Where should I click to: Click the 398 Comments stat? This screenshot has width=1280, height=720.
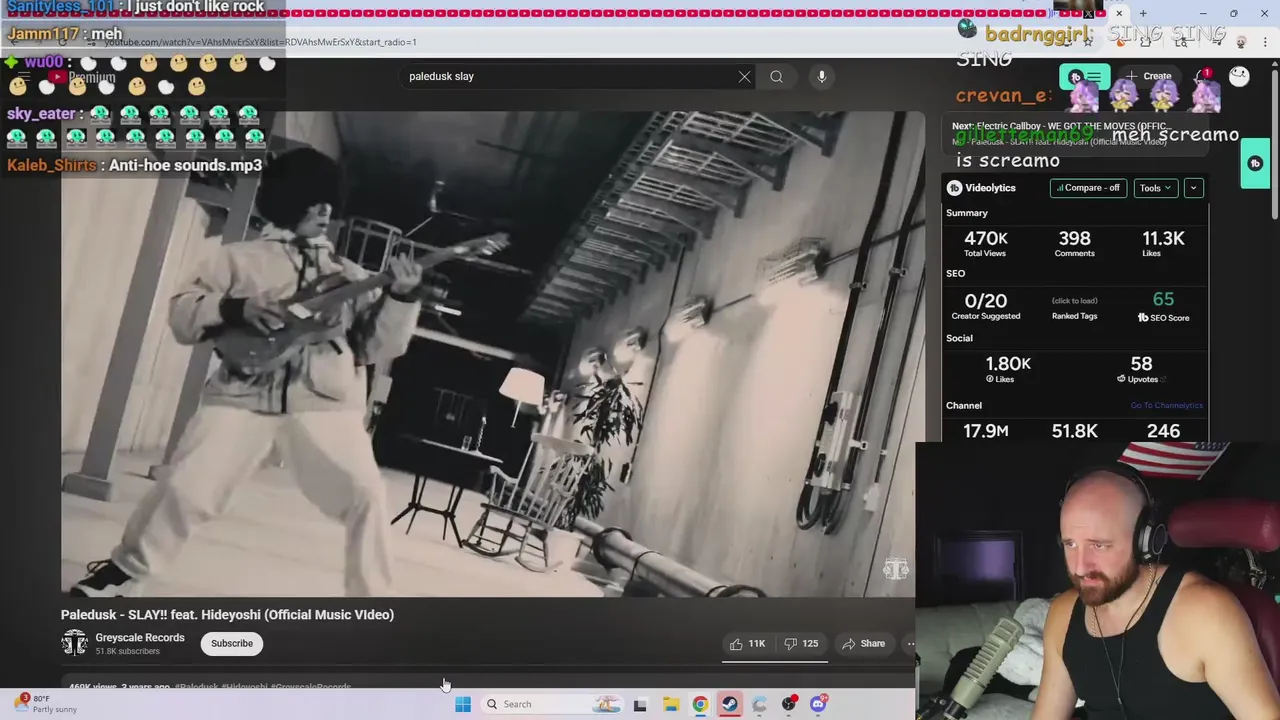(x=1074, y=243)
